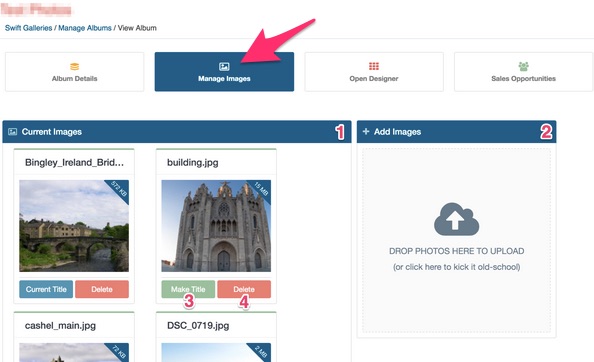Go to the Sales Opportunities tab
Image resolution: width=594 pixels, height=362 pixels.
(x=524, y=72)
